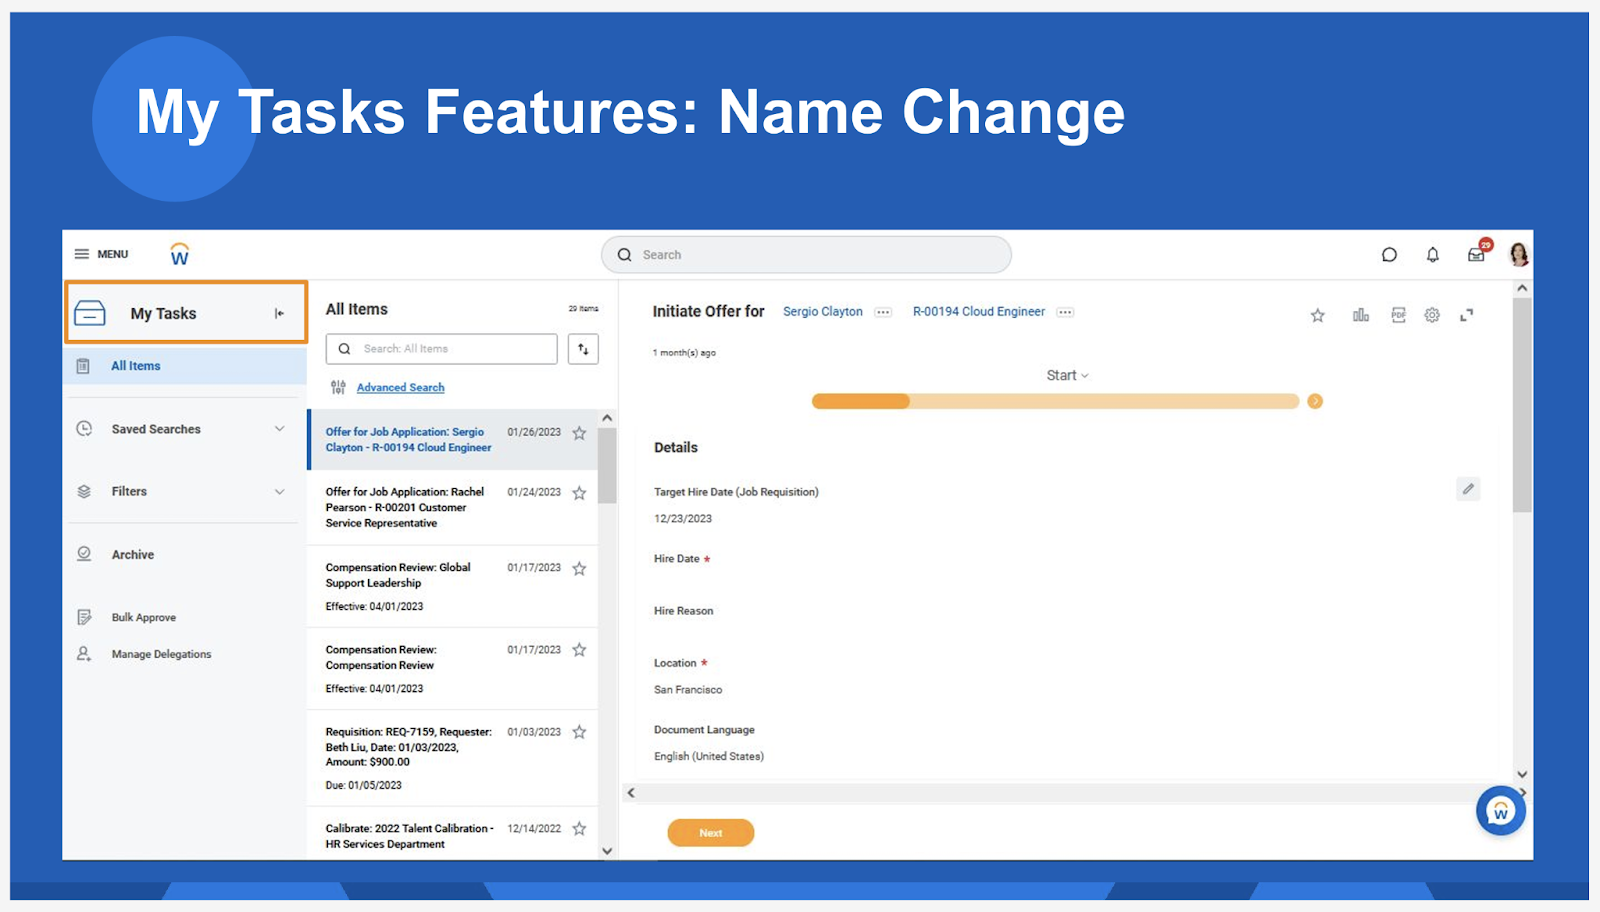Star the 2022 Talent Calibration item
This screenshot has height=912, width=1600.
click(579, 829)
